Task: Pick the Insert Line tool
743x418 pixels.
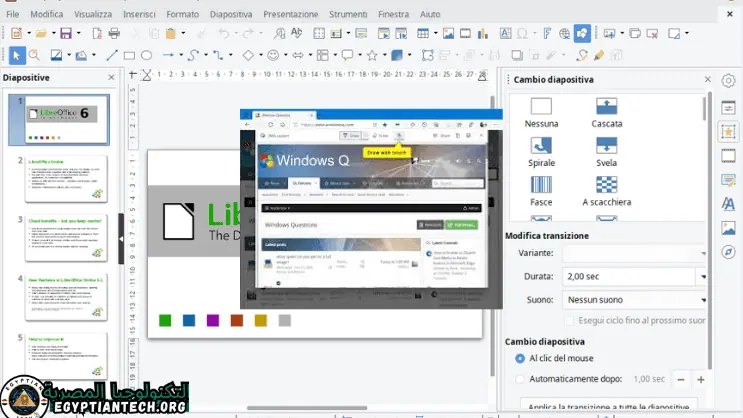Action: click(x=112, y=55)
